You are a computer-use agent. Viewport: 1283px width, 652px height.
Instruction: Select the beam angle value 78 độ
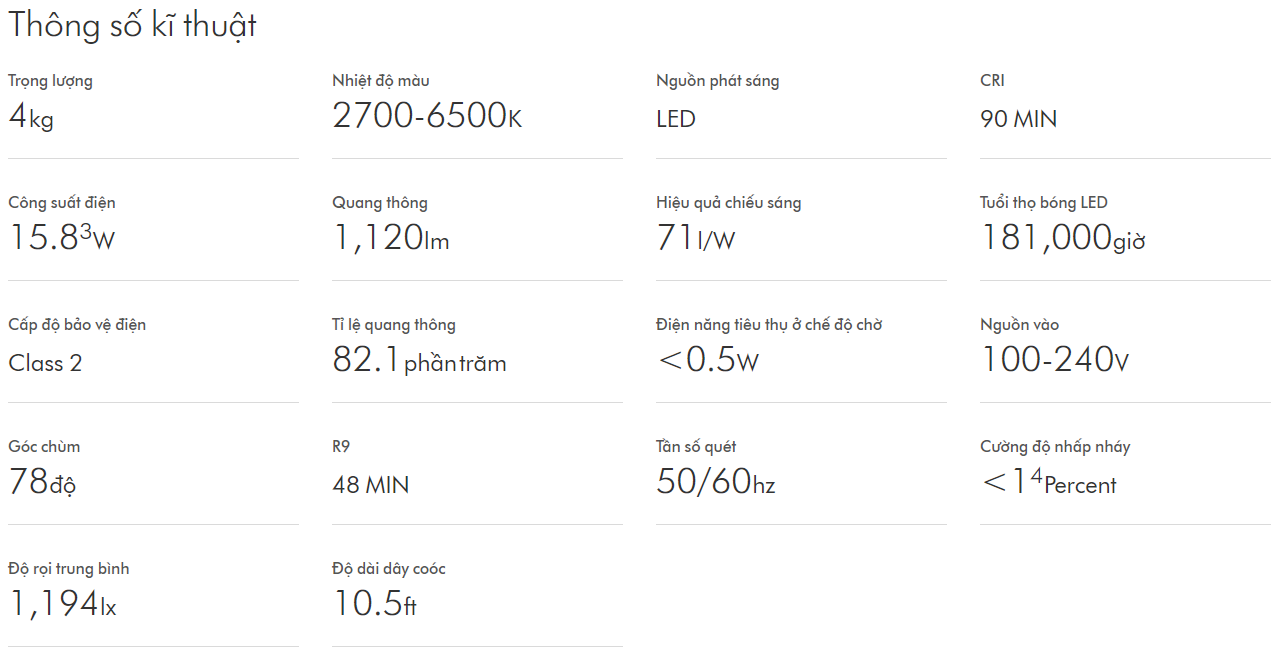click(42, 483)
